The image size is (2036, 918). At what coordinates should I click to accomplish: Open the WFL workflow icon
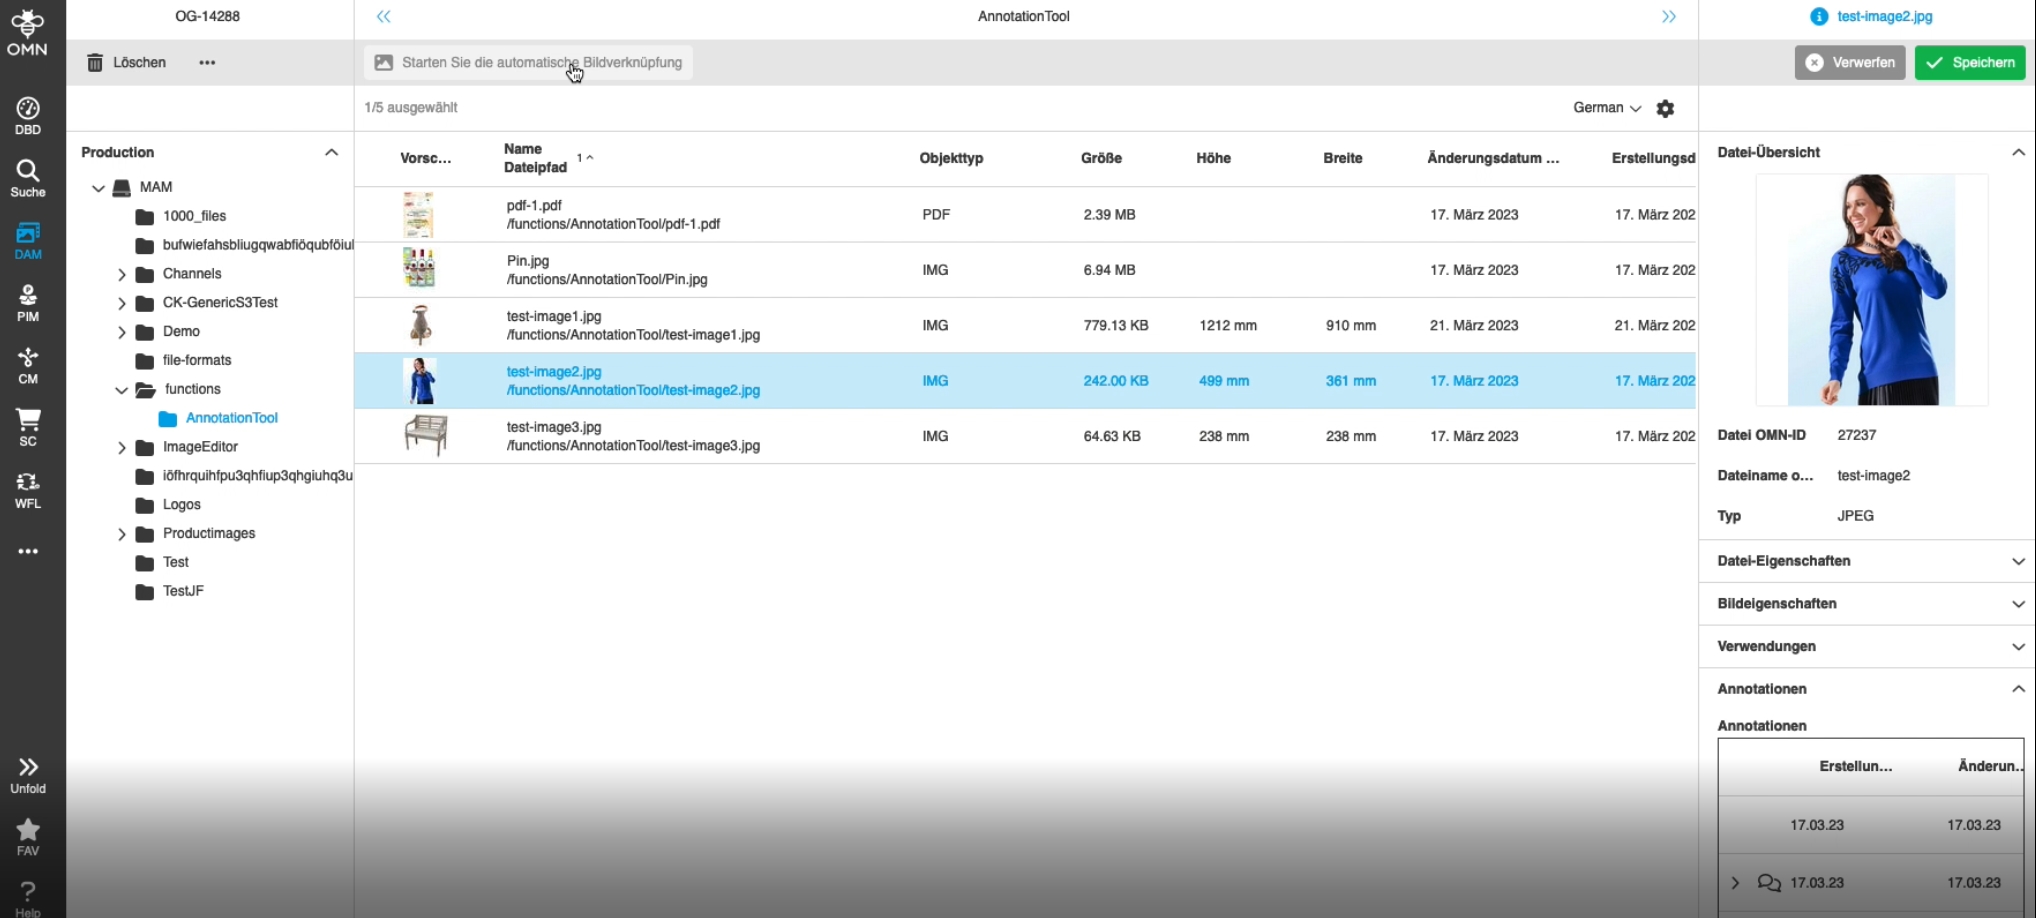click(x=28, y=489)
